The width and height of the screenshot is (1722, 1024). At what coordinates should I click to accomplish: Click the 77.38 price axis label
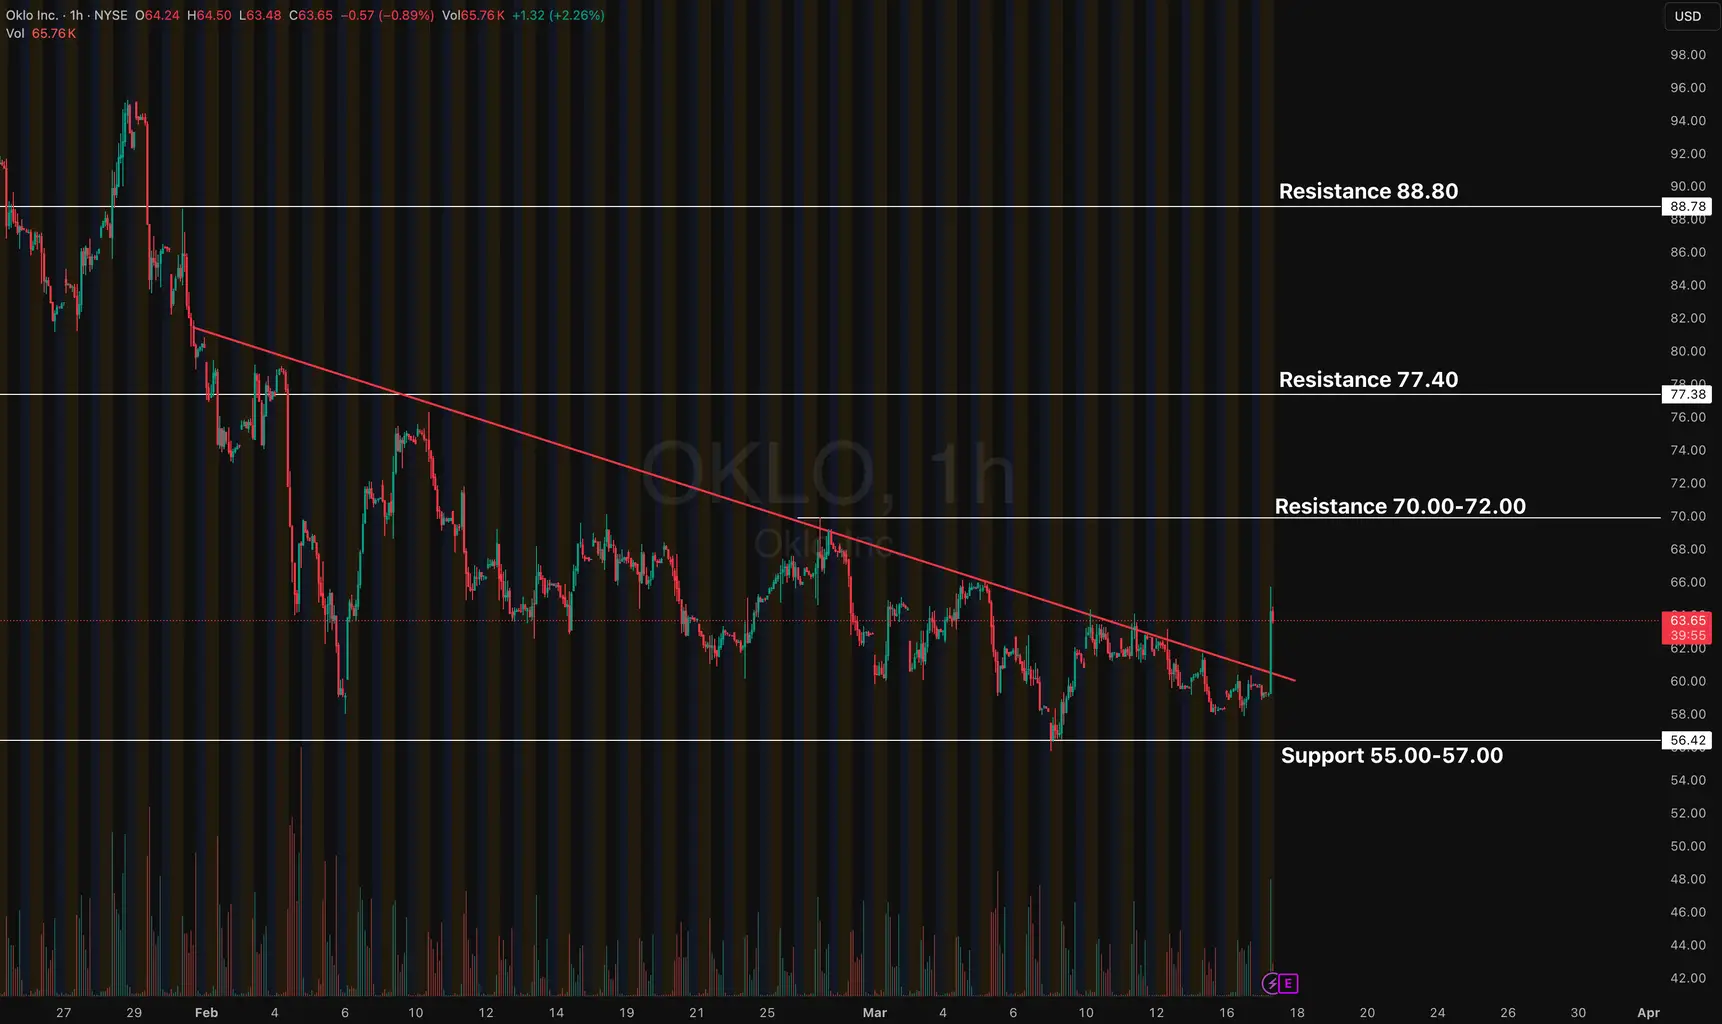1687,395
